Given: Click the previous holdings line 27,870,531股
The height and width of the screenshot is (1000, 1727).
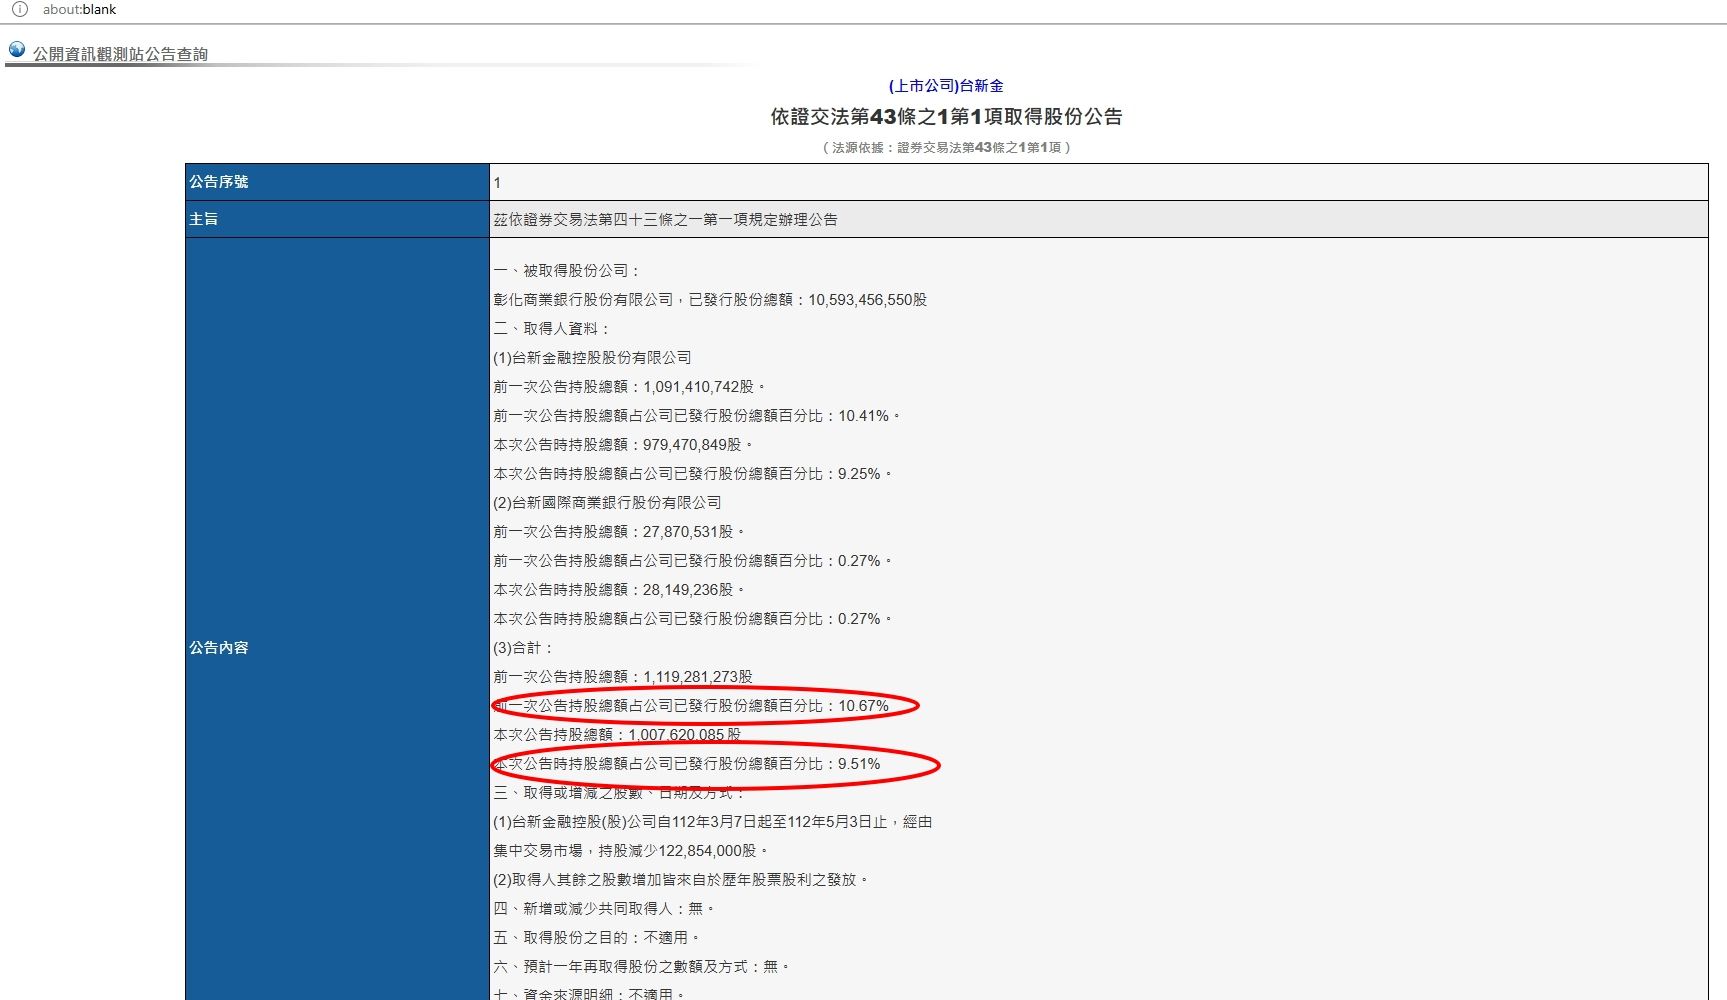Looking at the screenshot, I should 619,531.
